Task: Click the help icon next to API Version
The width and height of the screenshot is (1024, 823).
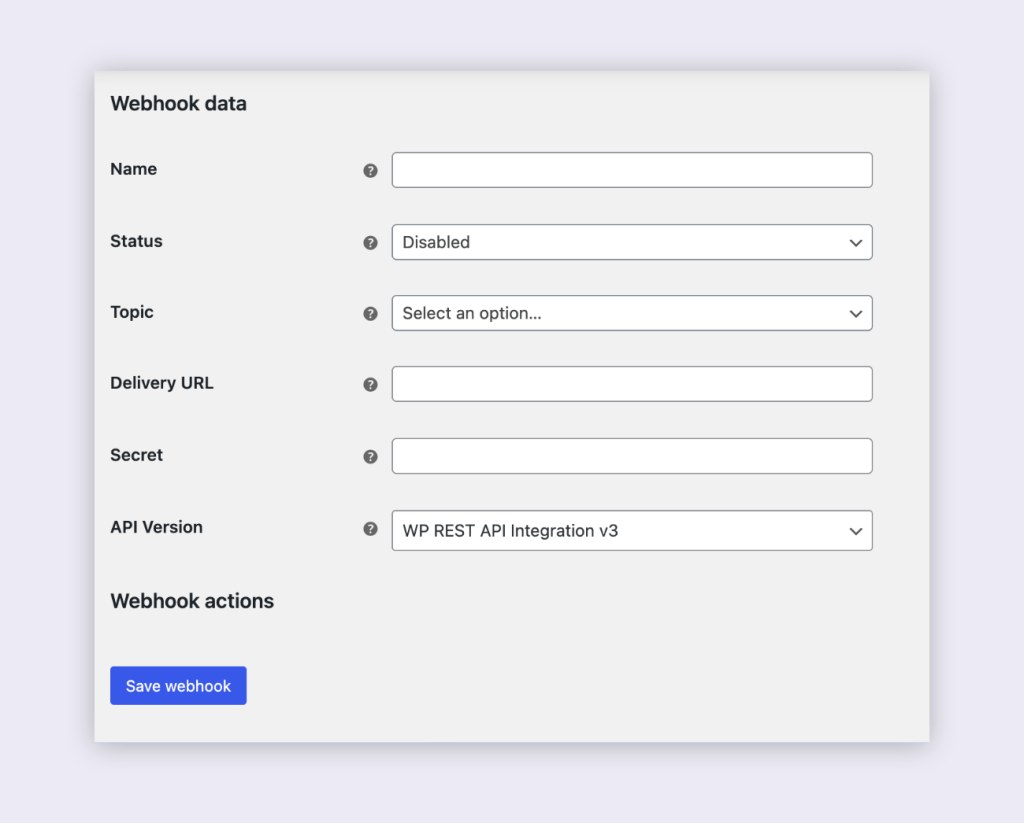Action: [x=370, y=529]
